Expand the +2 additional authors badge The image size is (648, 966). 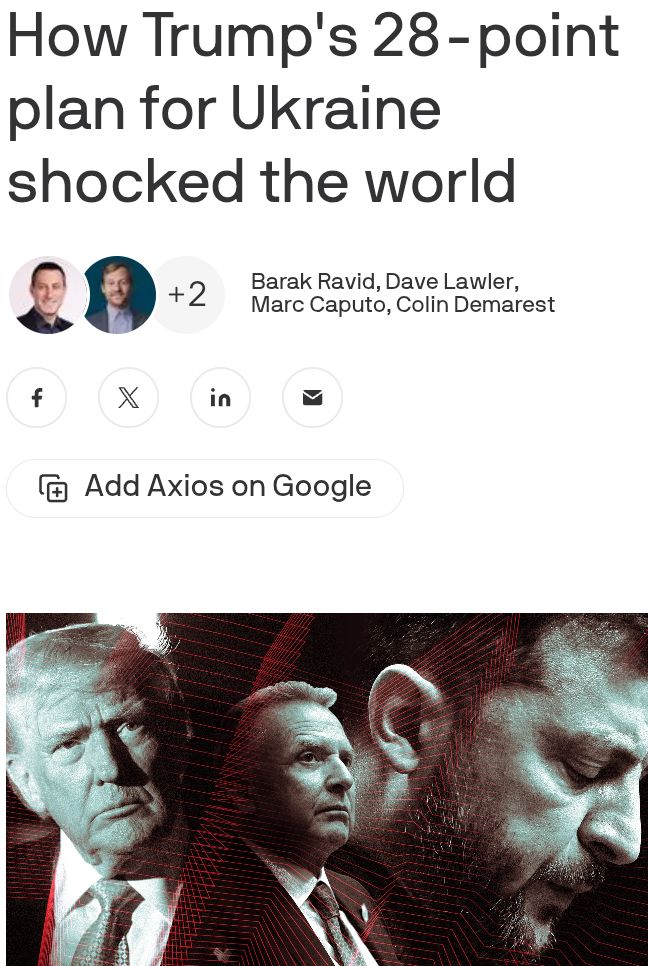coord(188,294)
